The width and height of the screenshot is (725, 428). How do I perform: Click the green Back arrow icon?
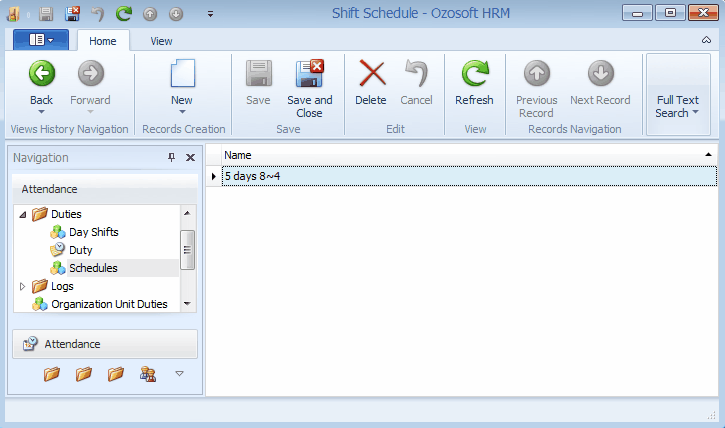[x=42, y=73]
